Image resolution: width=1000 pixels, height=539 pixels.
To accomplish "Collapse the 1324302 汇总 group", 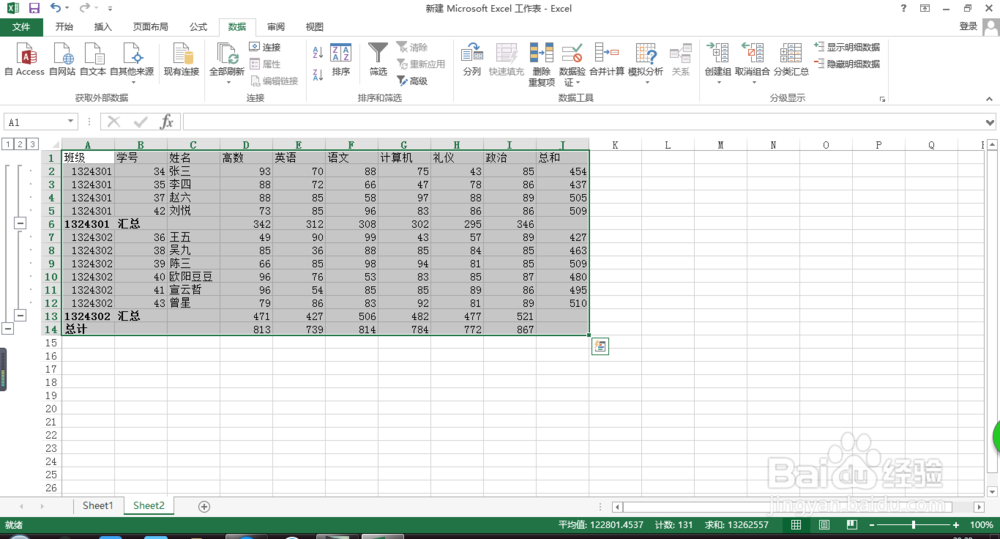I will tap(20, 316).
